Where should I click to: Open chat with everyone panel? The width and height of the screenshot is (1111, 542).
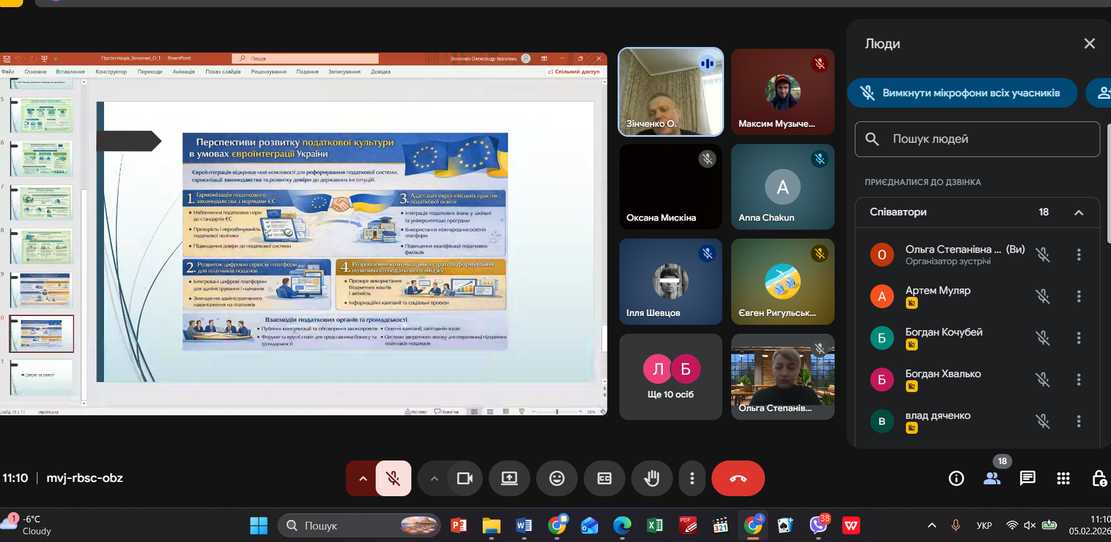click(1027, 479)
